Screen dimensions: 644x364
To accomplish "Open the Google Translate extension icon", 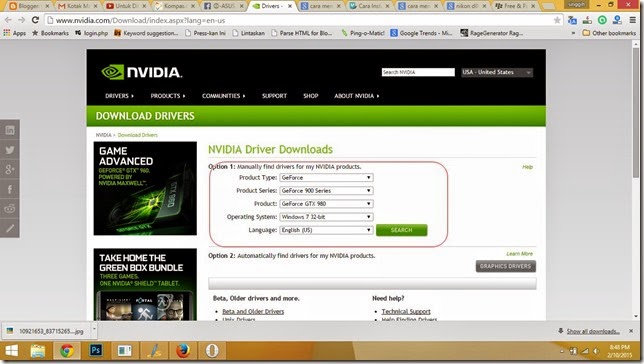I will point(572,20).
